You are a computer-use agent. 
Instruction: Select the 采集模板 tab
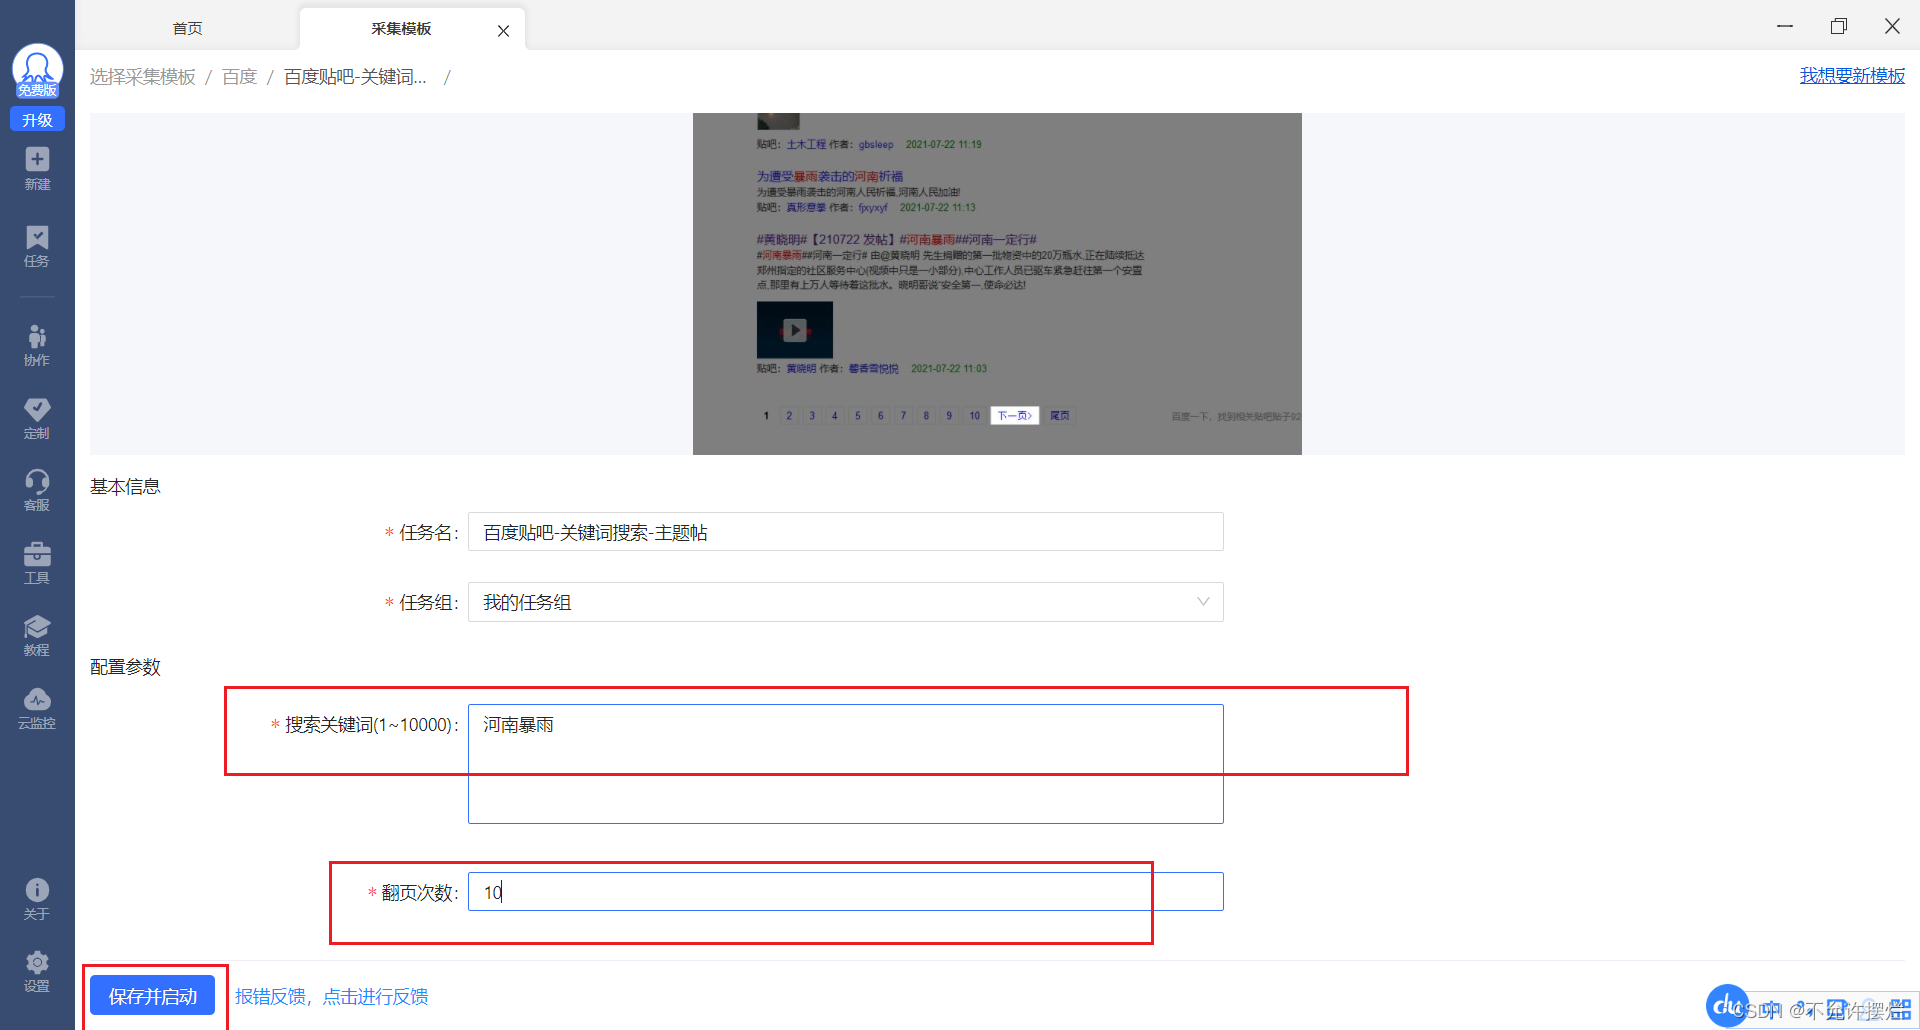click(x=401, y=28)
